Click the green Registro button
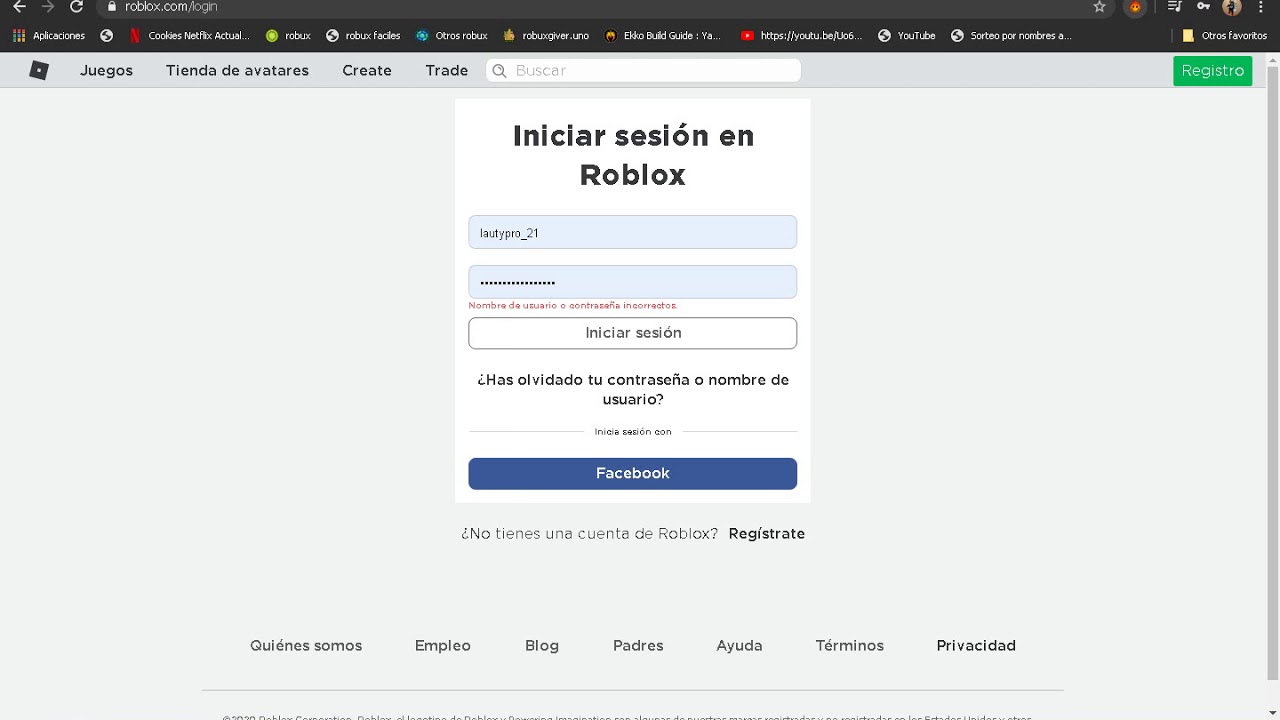Viewport: 1280px width, 720px height. point(1213,70)
